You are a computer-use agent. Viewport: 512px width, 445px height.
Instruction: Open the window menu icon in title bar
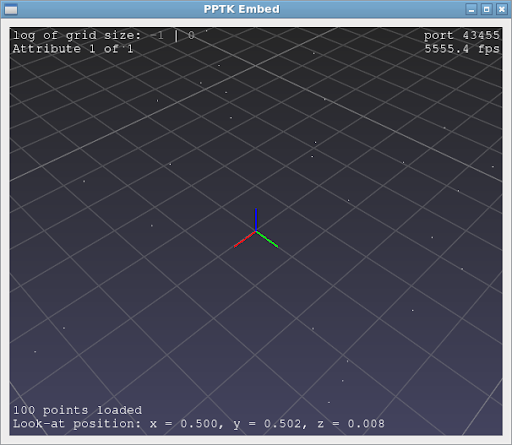11,10
